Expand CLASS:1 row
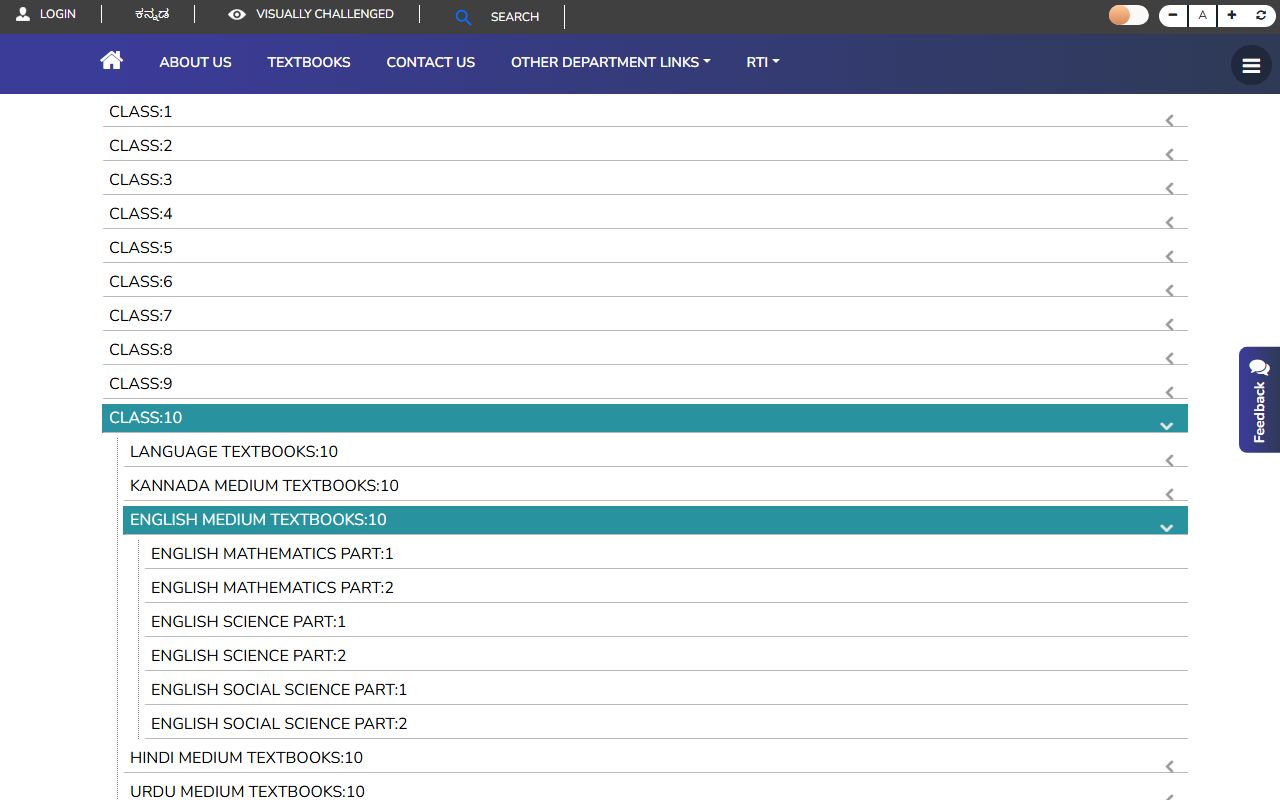The height and width of the screenshot is (800, 1280). pyautogui.click(x=645, y=112)
